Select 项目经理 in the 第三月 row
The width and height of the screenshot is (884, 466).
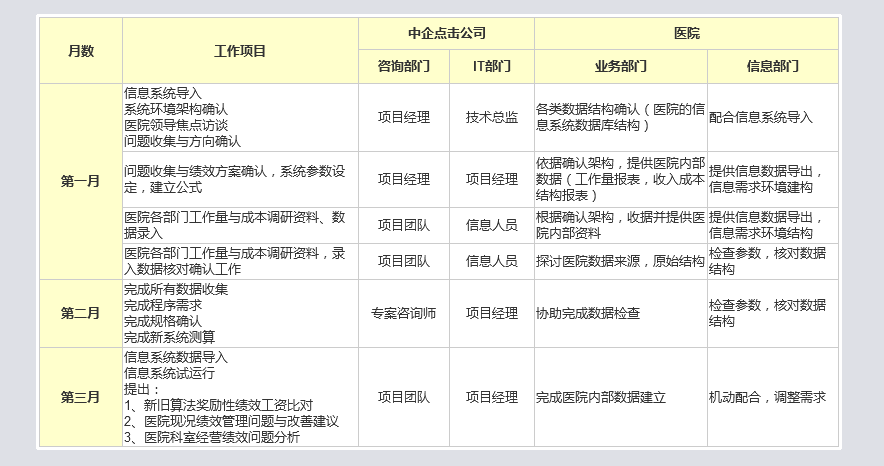pyautogui.click(x=492, y=397)
